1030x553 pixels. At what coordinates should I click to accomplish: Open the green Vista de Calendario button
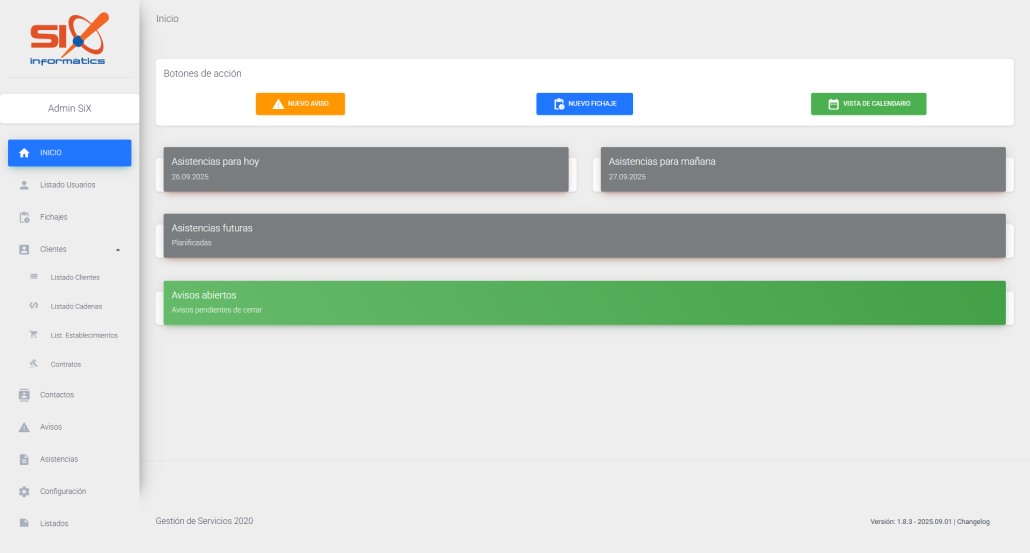[868, 104]
